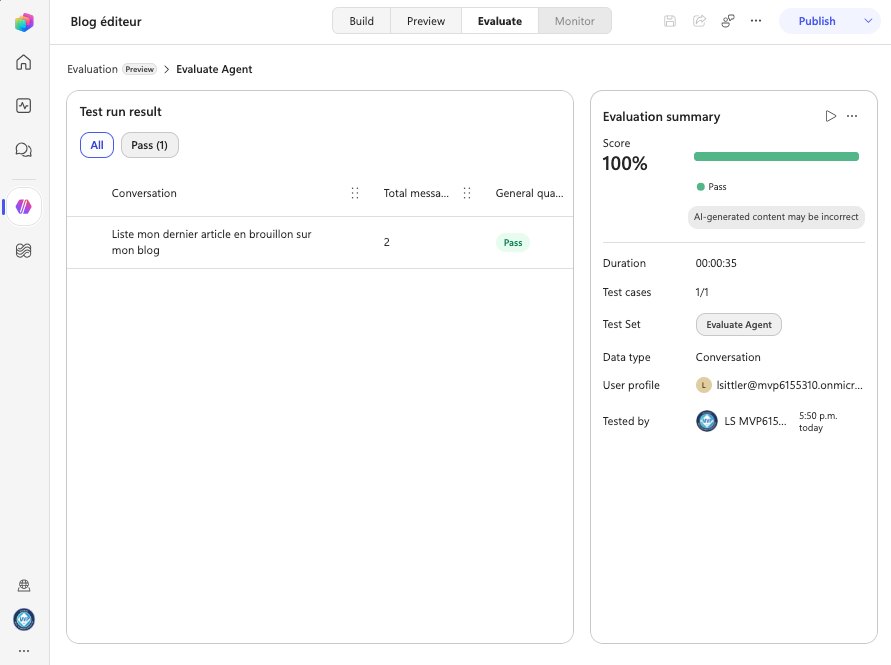Open the sidebar more options ellipsis
Viewport: 891px width, 665px height.
[x=24, y=651]
